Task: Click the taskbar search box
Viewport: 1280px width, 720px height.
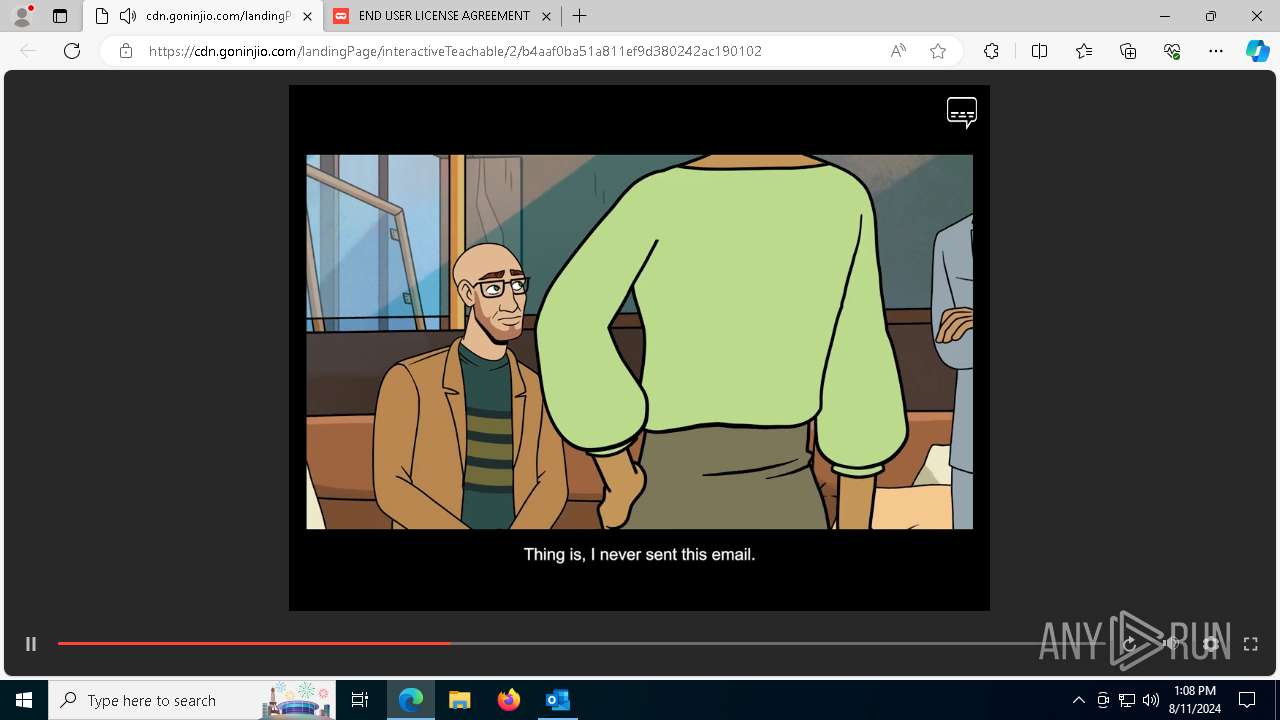Action: click(x=193, y=700)
